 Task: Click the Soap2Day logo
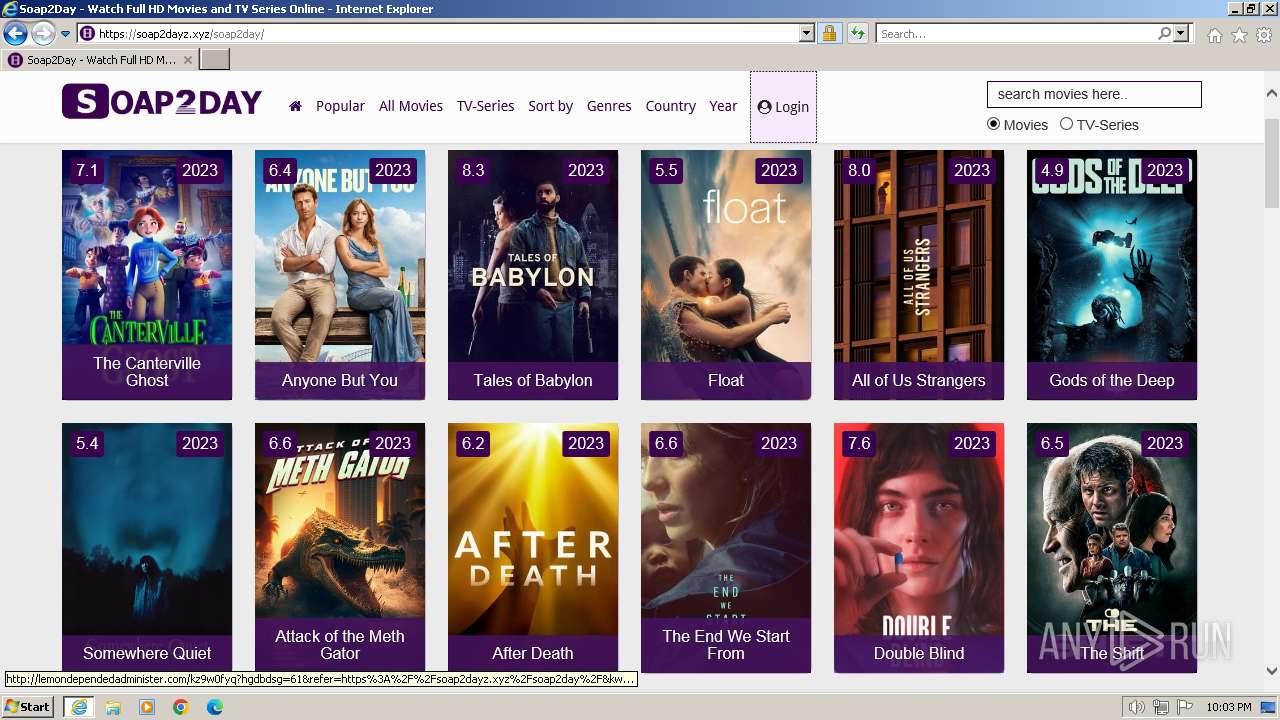click(x=162, y=102)
